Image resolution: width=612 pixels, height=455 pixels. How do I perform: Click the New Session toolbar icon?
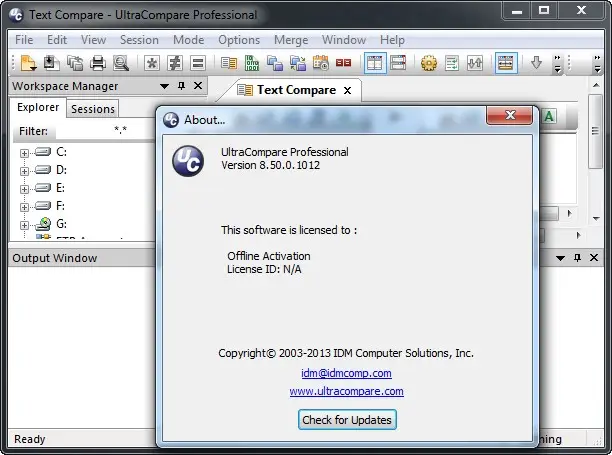pos(28,63)
